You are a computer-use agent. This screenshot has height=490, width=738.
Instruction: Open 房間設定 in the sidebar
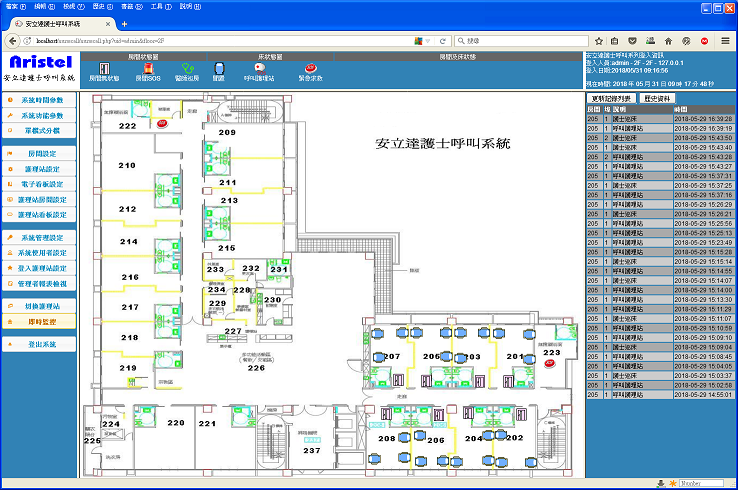(x=39, y=153)
